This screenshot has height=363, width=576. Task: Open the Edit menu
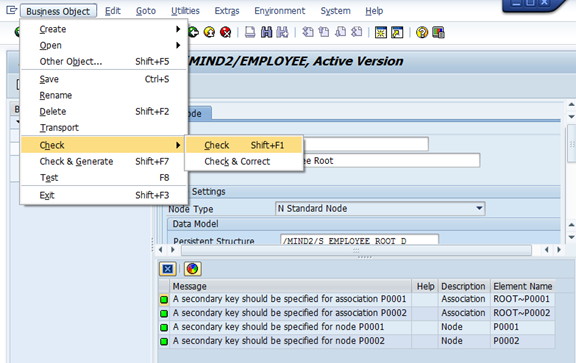[113, 11]
